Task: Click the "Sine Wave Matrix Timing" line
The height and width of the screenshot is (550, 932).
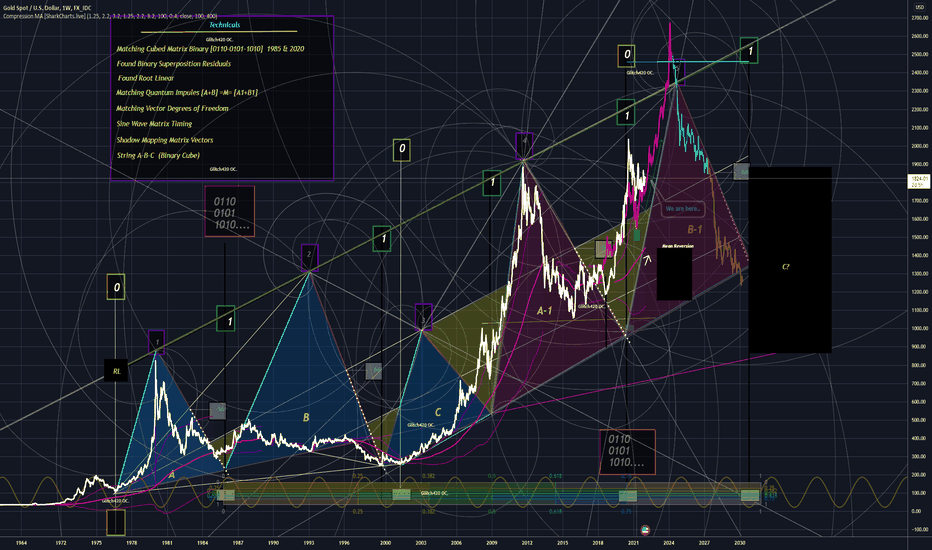Action: (x=154, y=124)
